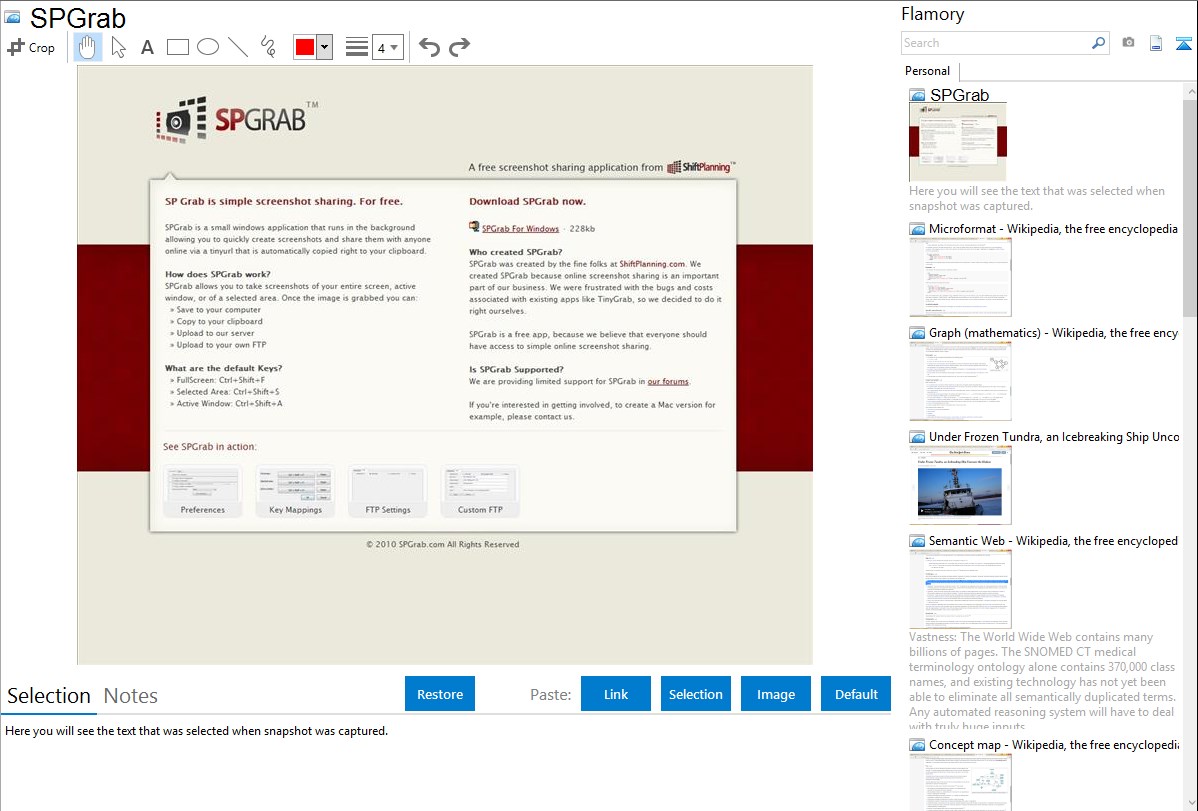Screen dimensions: 1198x811
Task: Open the SPGrab snapshot thumbnail in Flamory
Action: [x=958, y=142]
